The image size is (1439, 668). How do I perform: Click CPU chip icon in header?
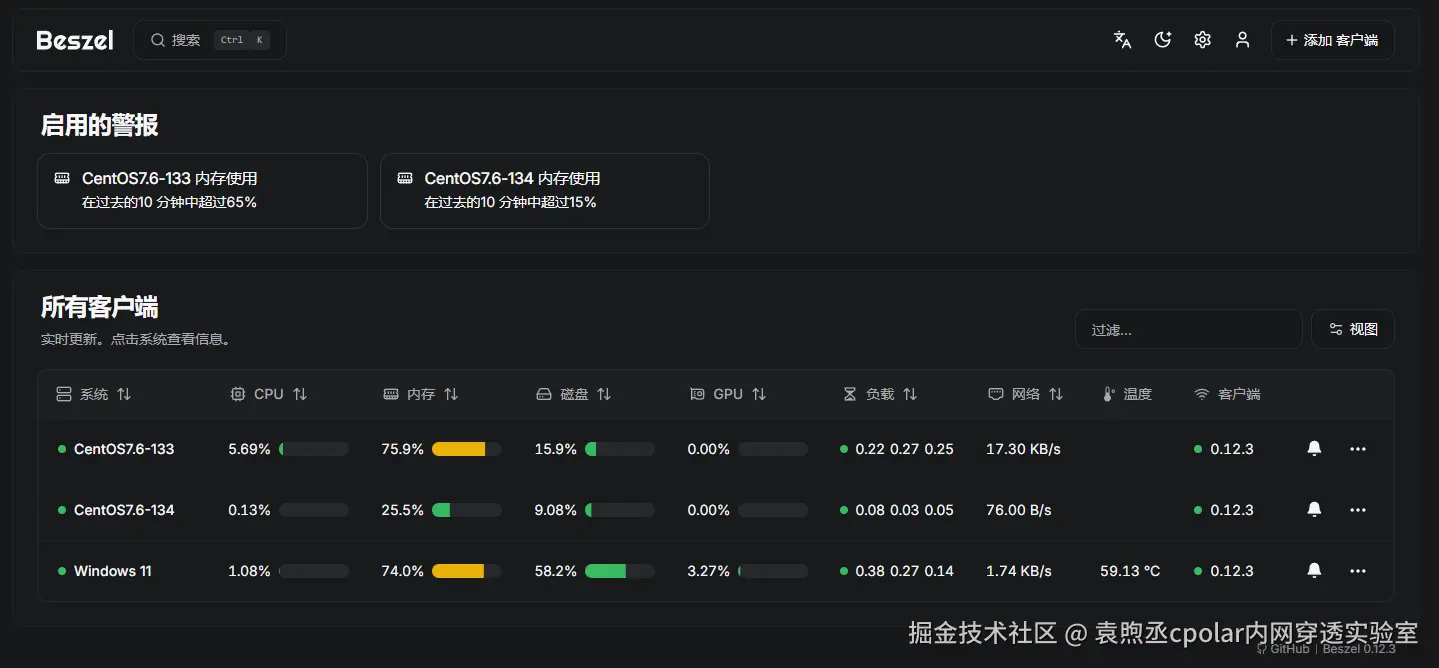coord(238,394)
